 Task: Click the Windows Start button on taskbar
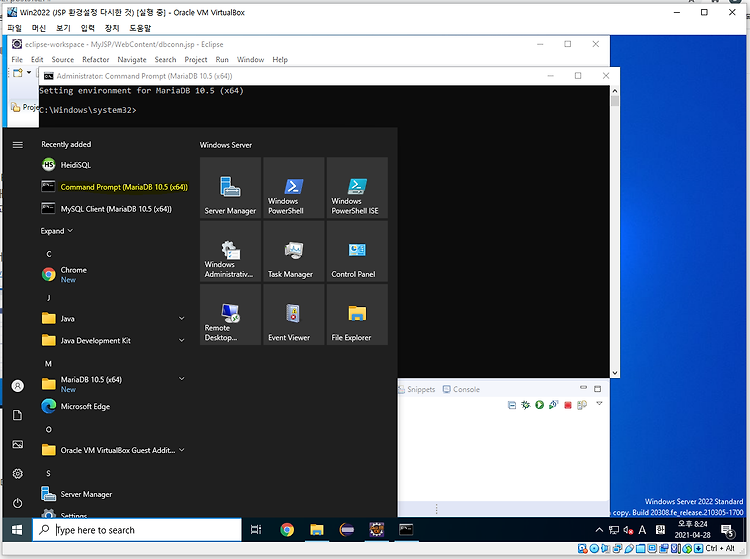(x=17, y=530)
